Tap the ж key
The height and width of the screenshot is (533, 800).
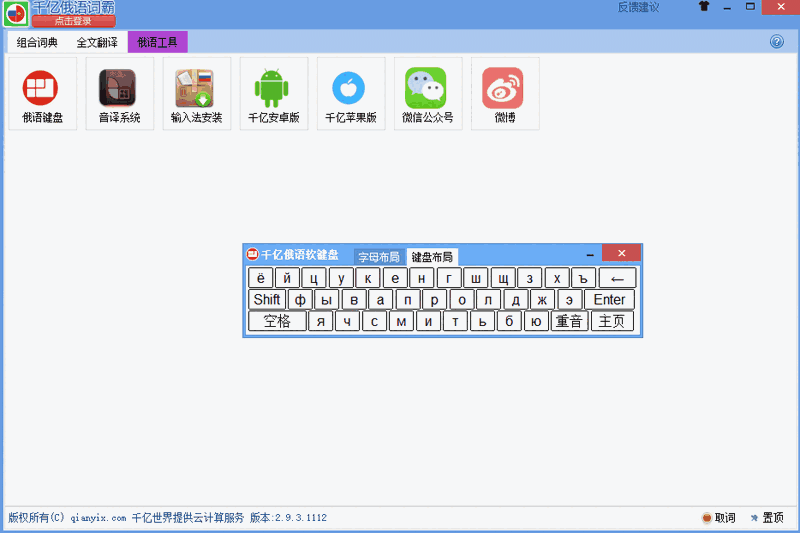(542, 299)
